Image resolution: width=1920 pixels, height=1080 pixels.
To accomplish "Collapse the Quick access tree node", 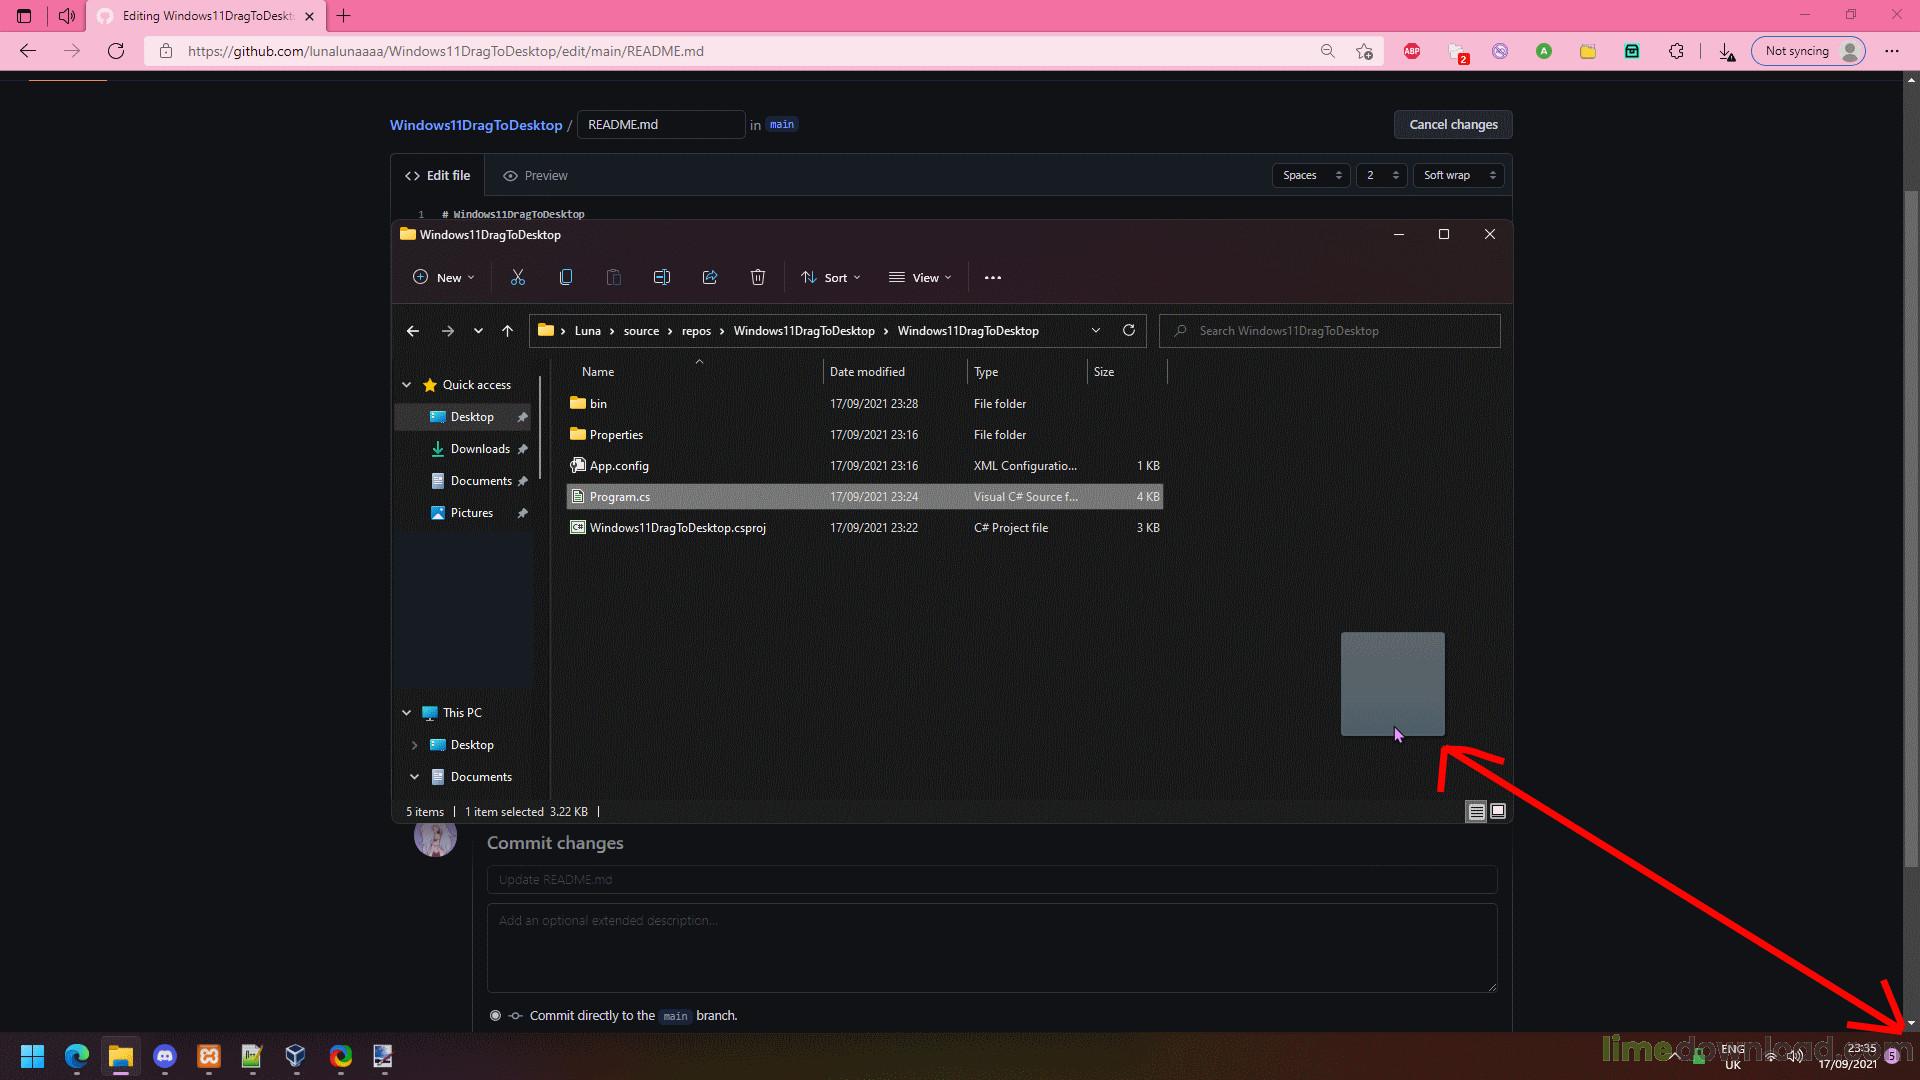I will [x=407, y=385].
